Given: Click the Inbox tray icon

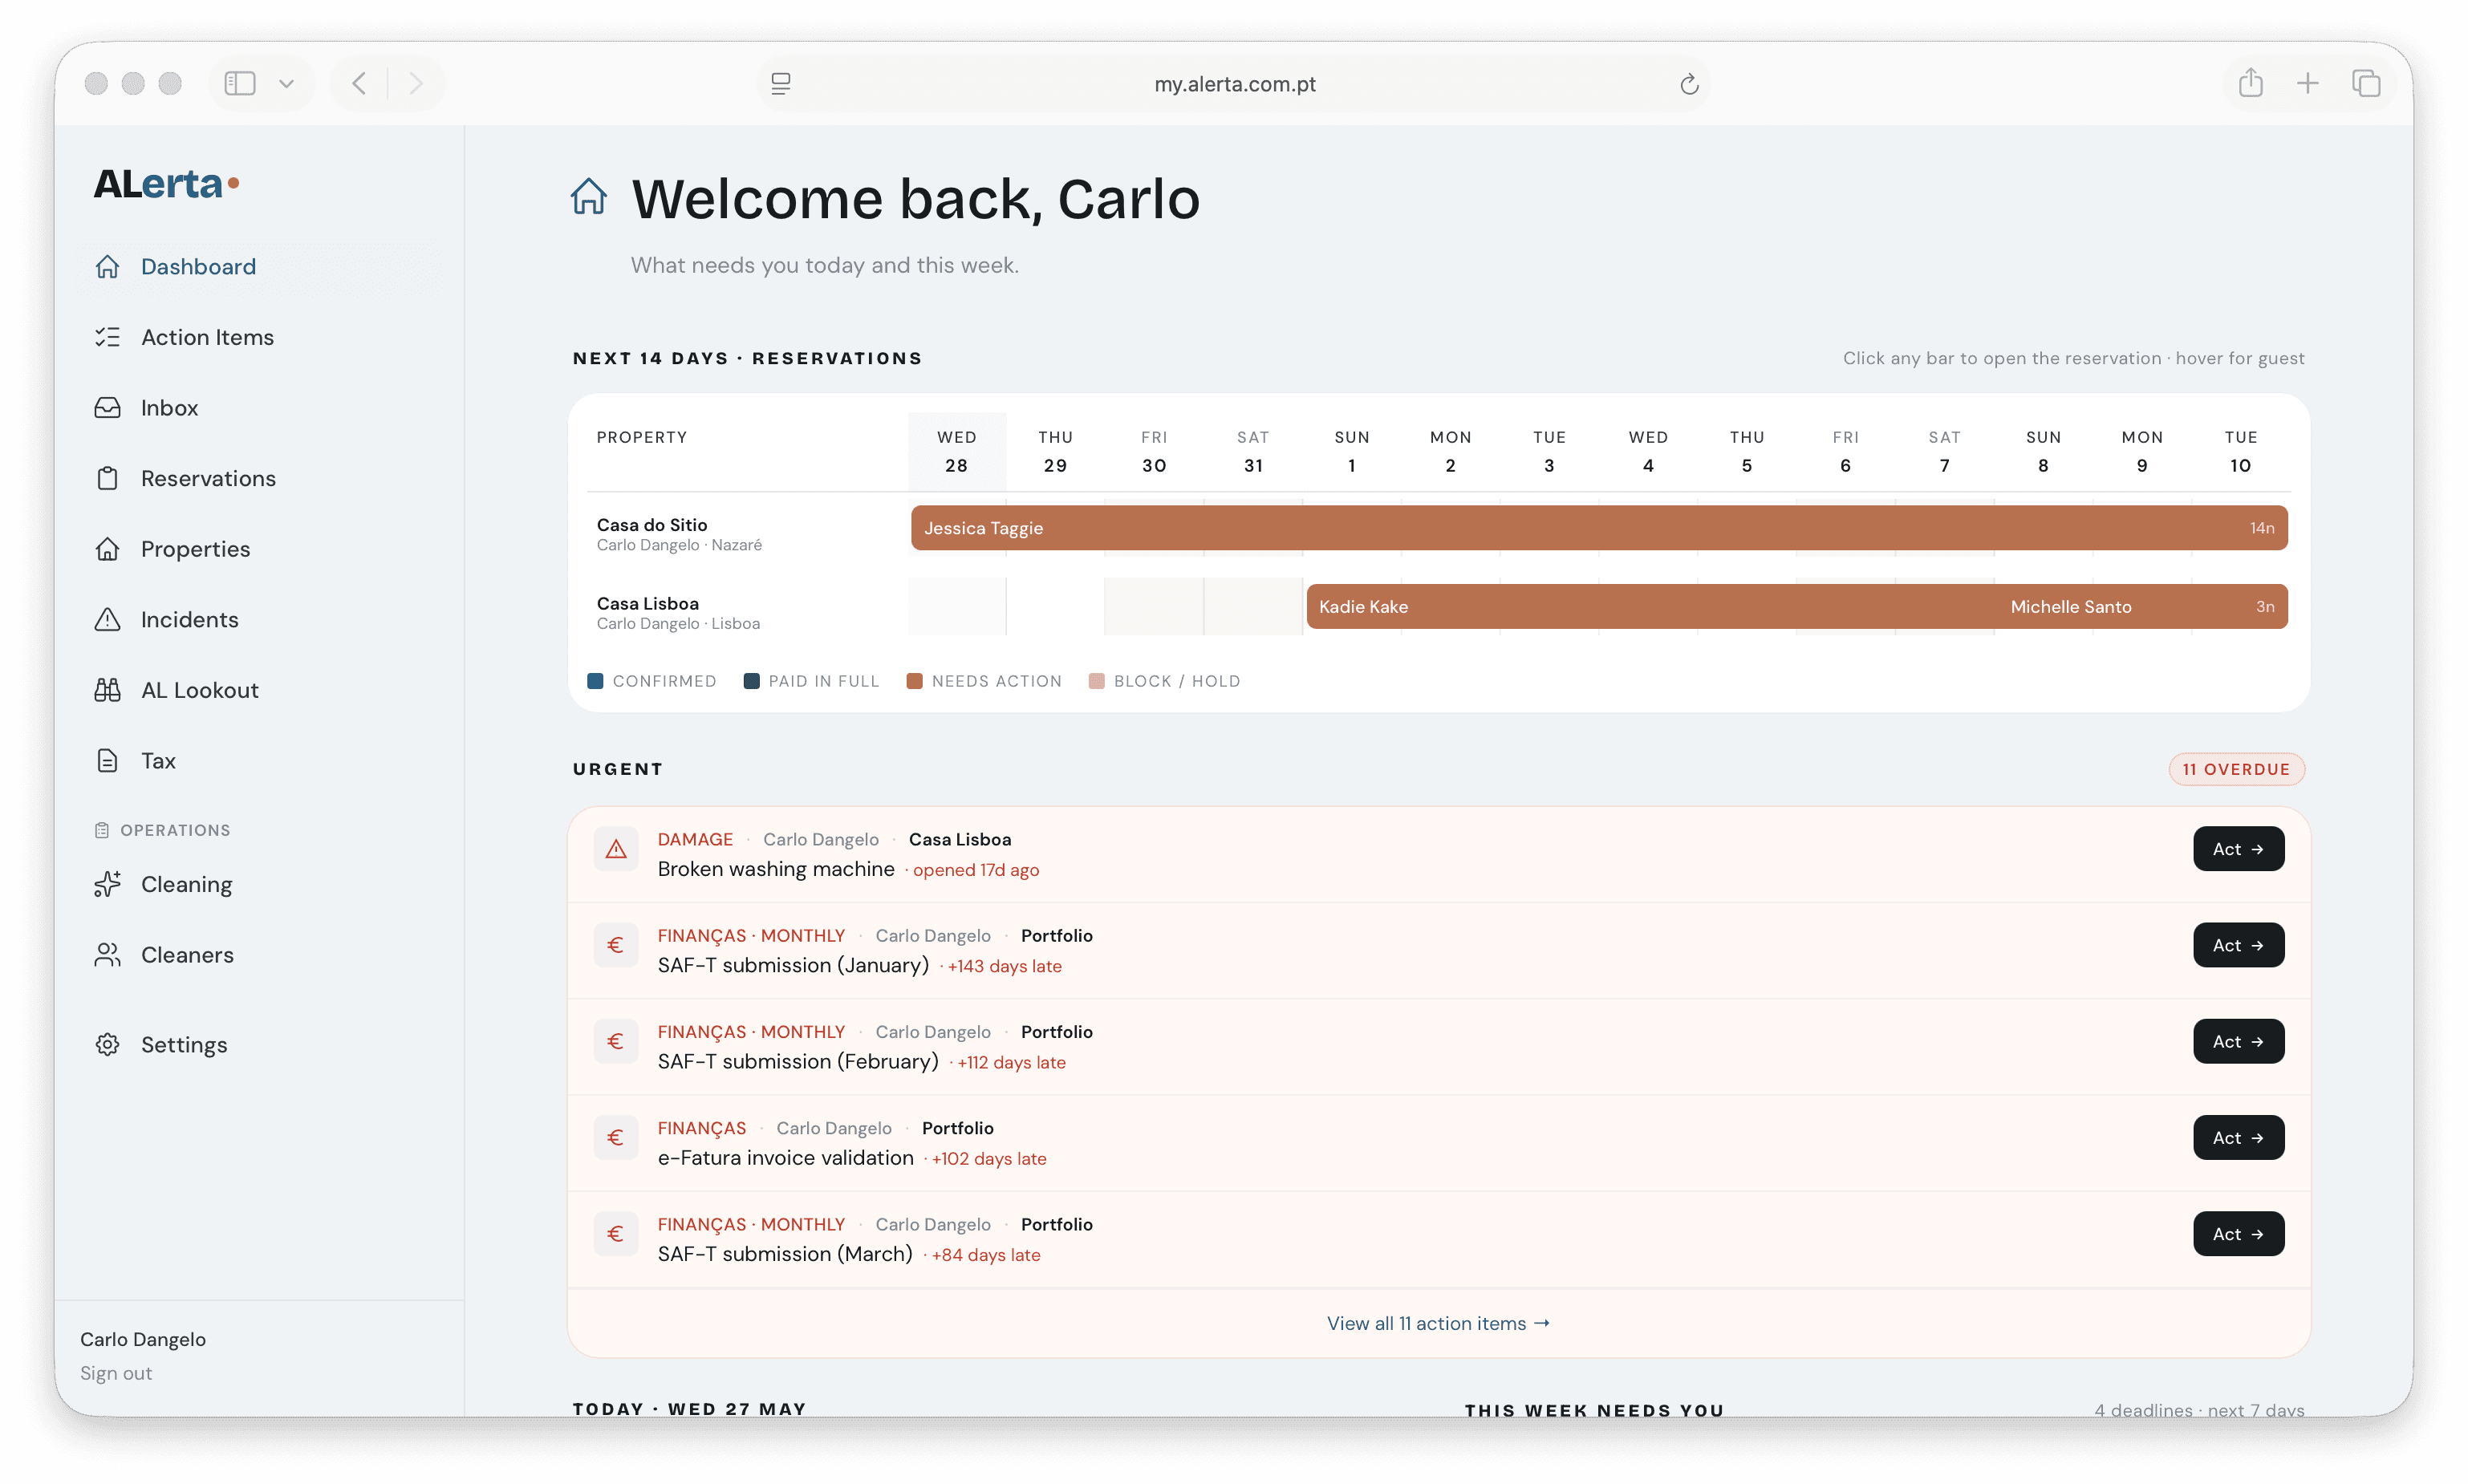Looking at the screenshot, I should tap(107, 408).
